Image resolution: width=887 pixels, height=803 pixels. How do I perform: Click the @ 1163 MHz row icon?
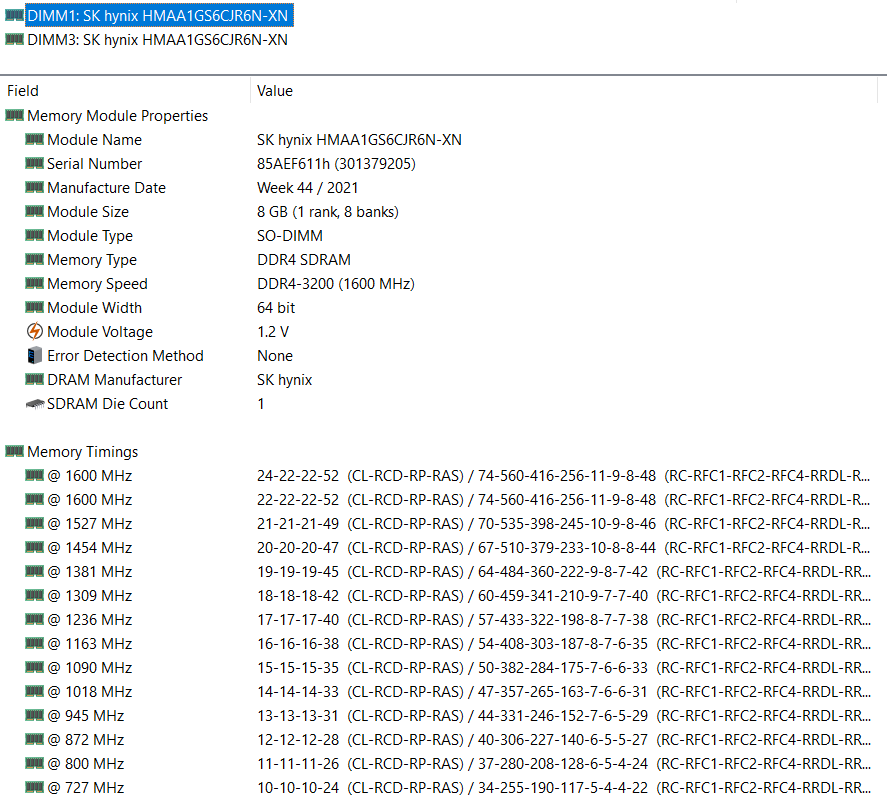click(35, 643)
